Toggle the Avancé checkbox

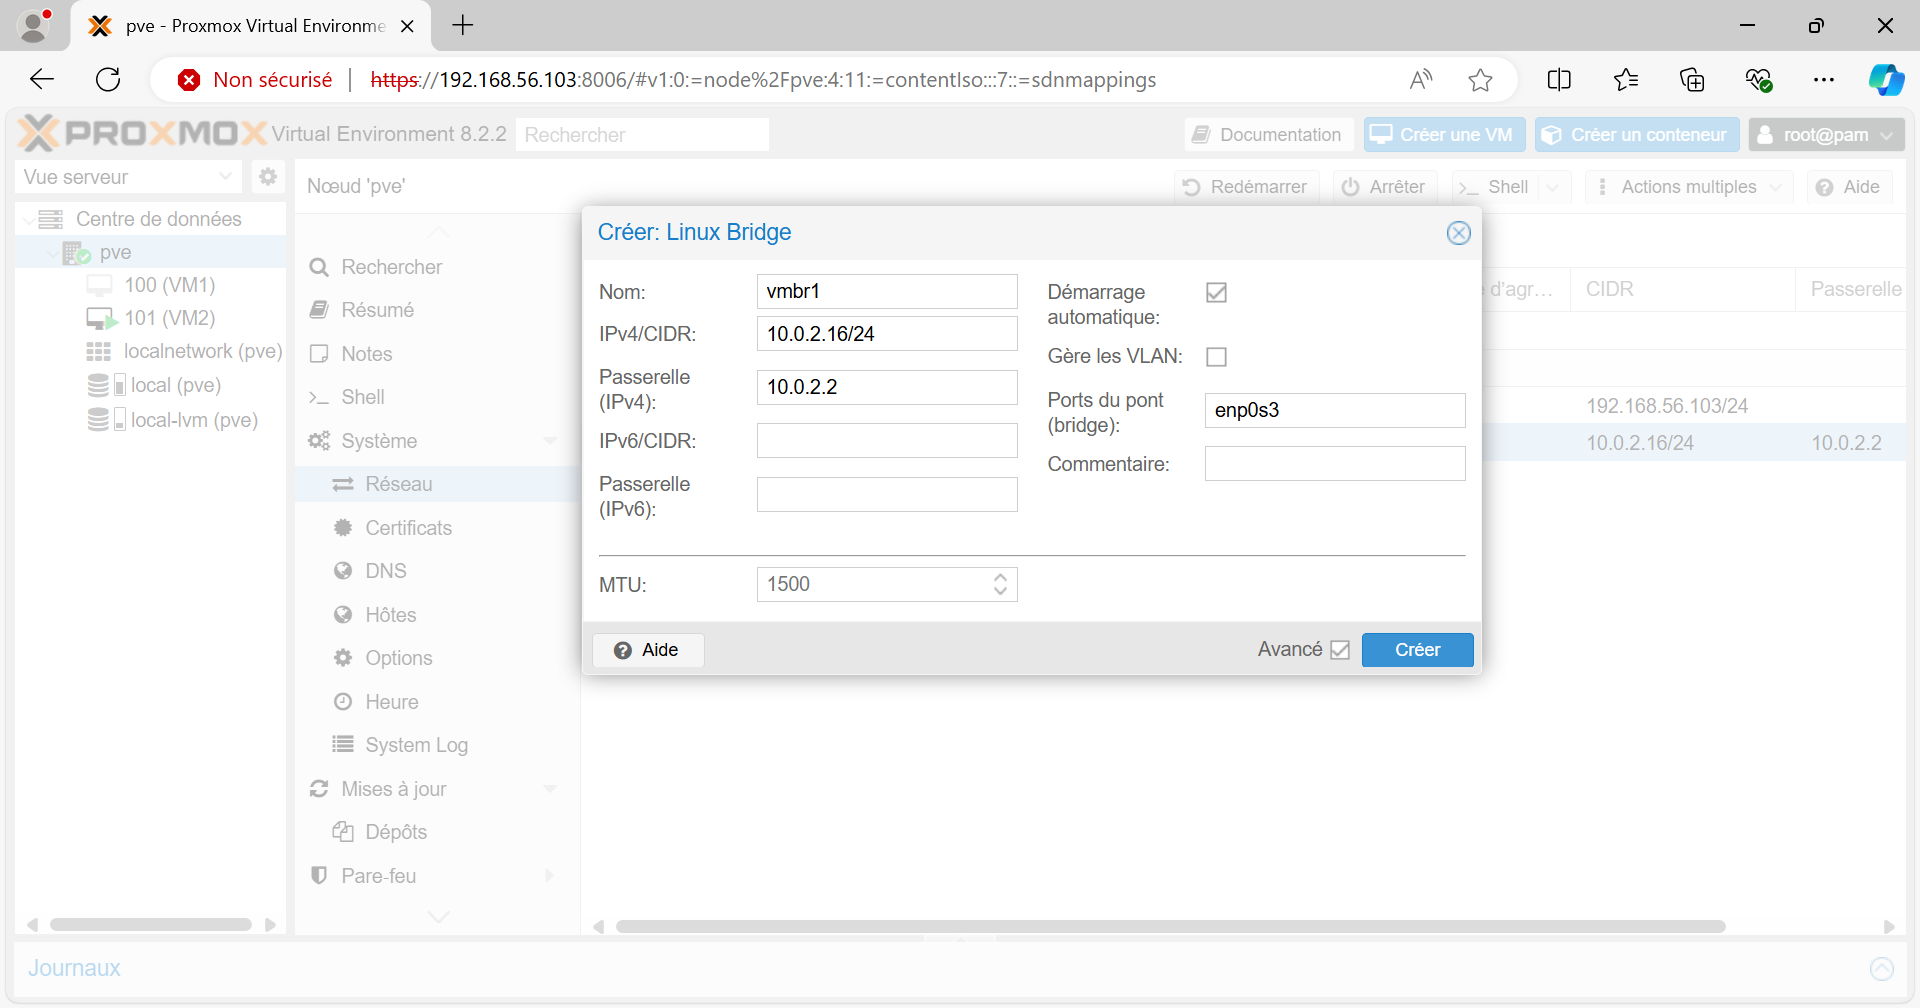point(1340,650)
